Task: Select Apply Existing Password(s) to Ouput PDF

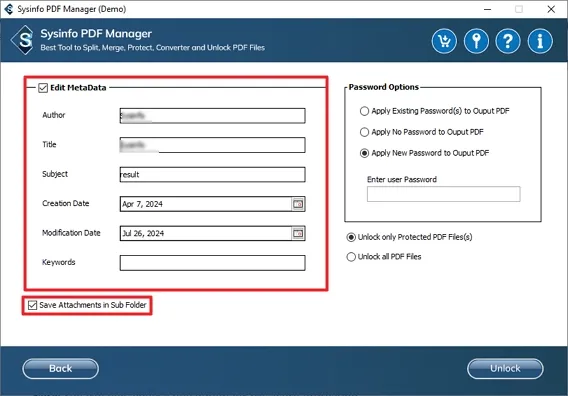Action: [364, 111]
